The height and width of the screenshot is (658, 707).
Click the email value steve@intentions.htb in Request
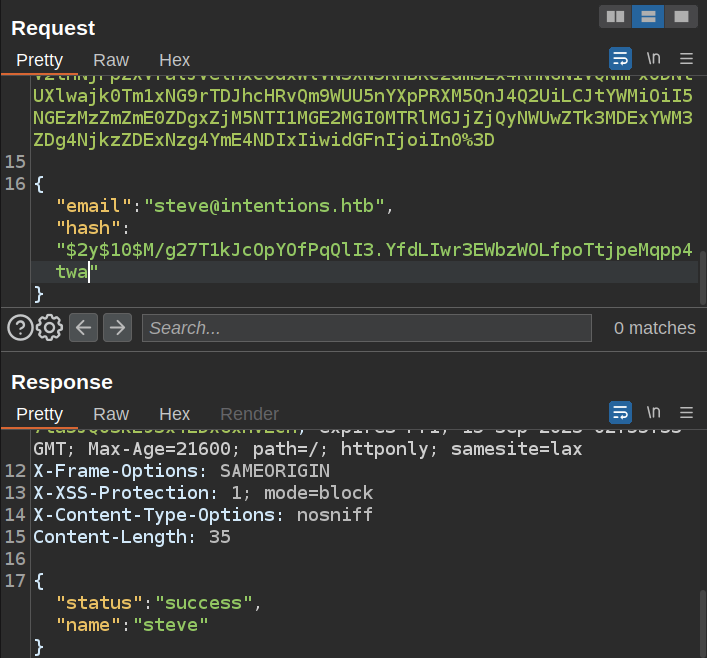point(264,207)
